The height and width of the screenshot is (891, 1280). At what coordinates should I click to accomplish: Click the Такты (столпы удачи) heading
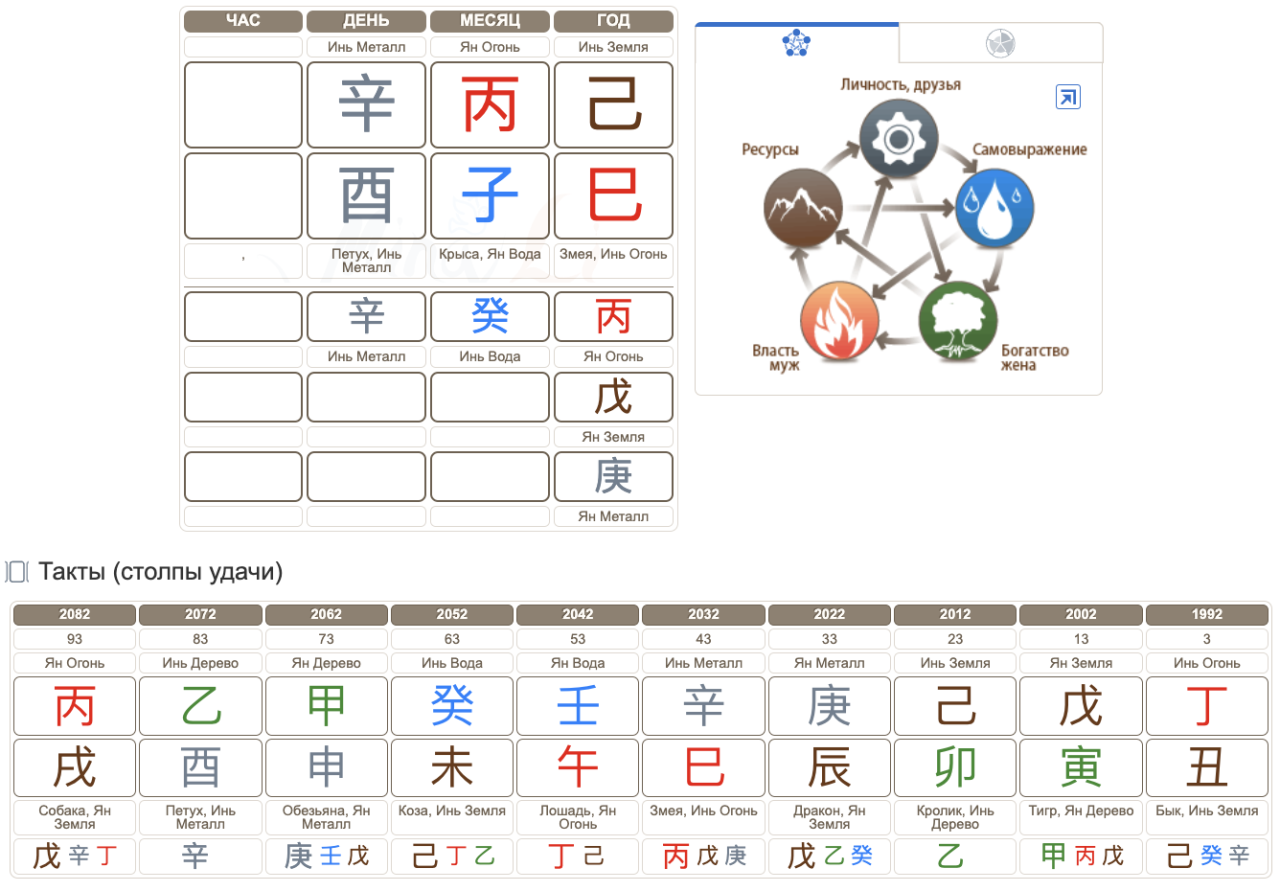click(160, 572)
